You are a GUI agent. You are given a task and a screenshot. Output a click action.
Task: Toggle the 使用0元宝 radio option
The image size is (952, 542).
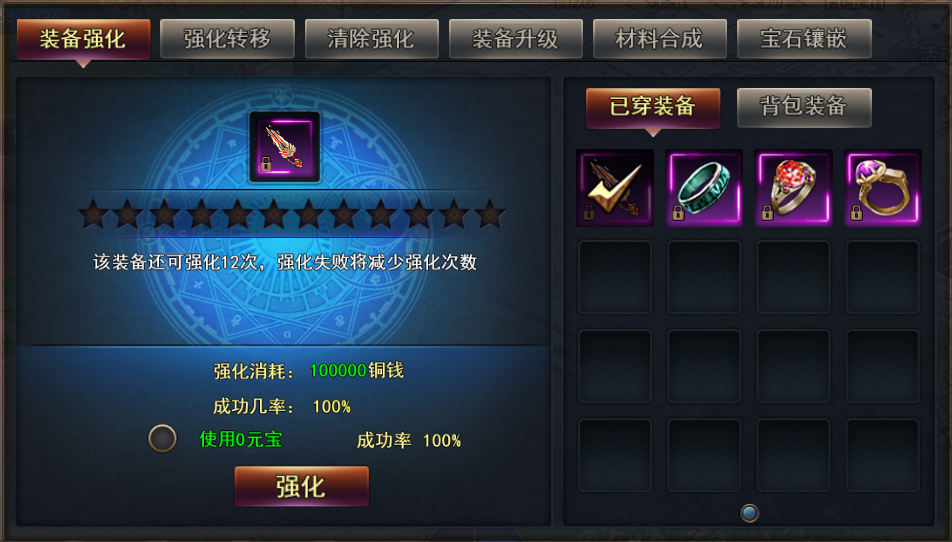162,438
